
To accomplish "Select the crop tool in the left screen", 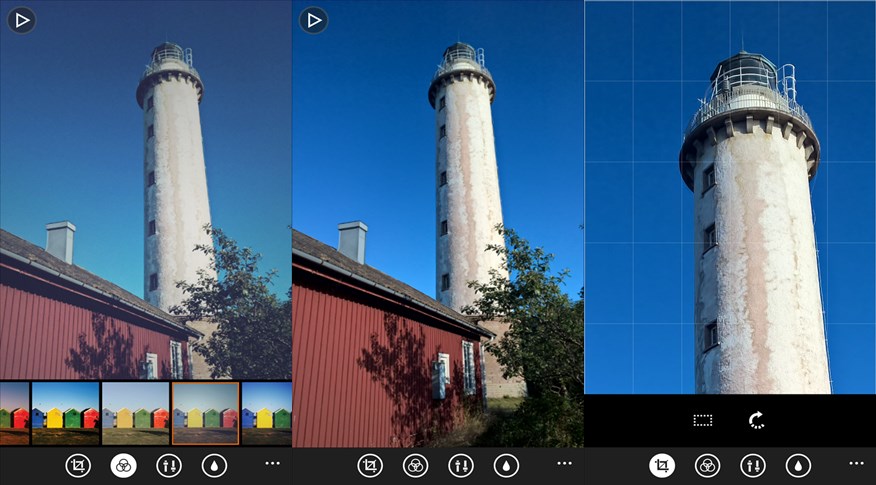I will coord(78,465).
